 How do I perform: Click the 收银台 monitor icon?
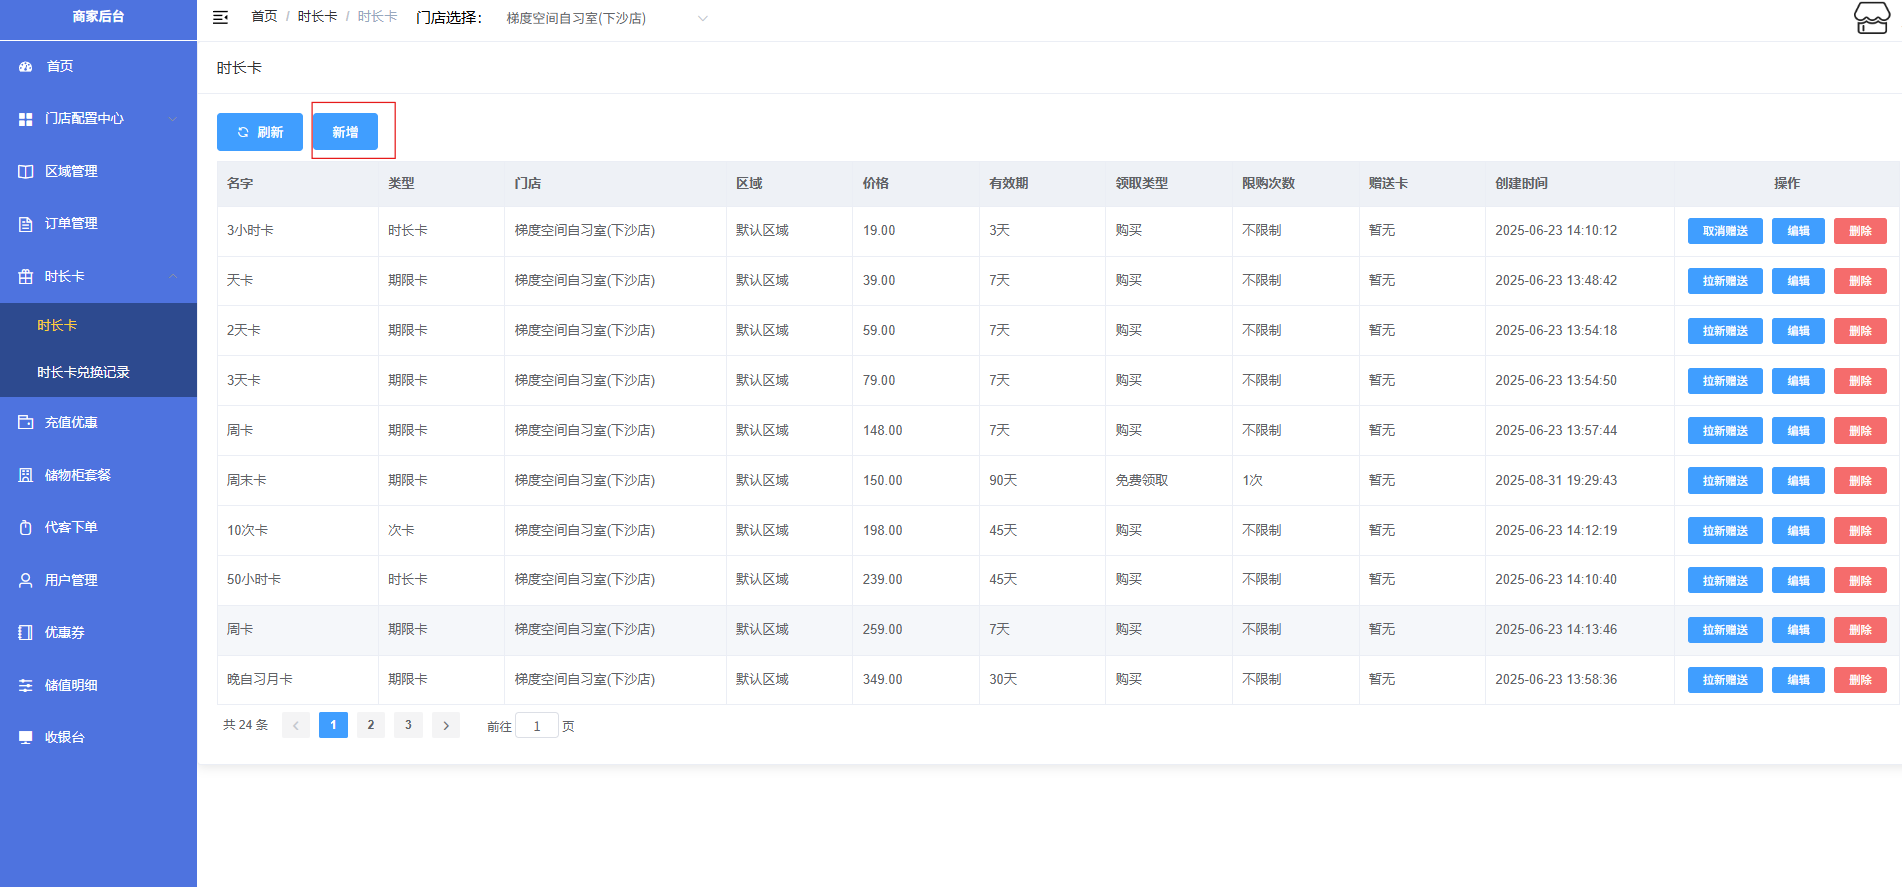[x=26, y=737]
